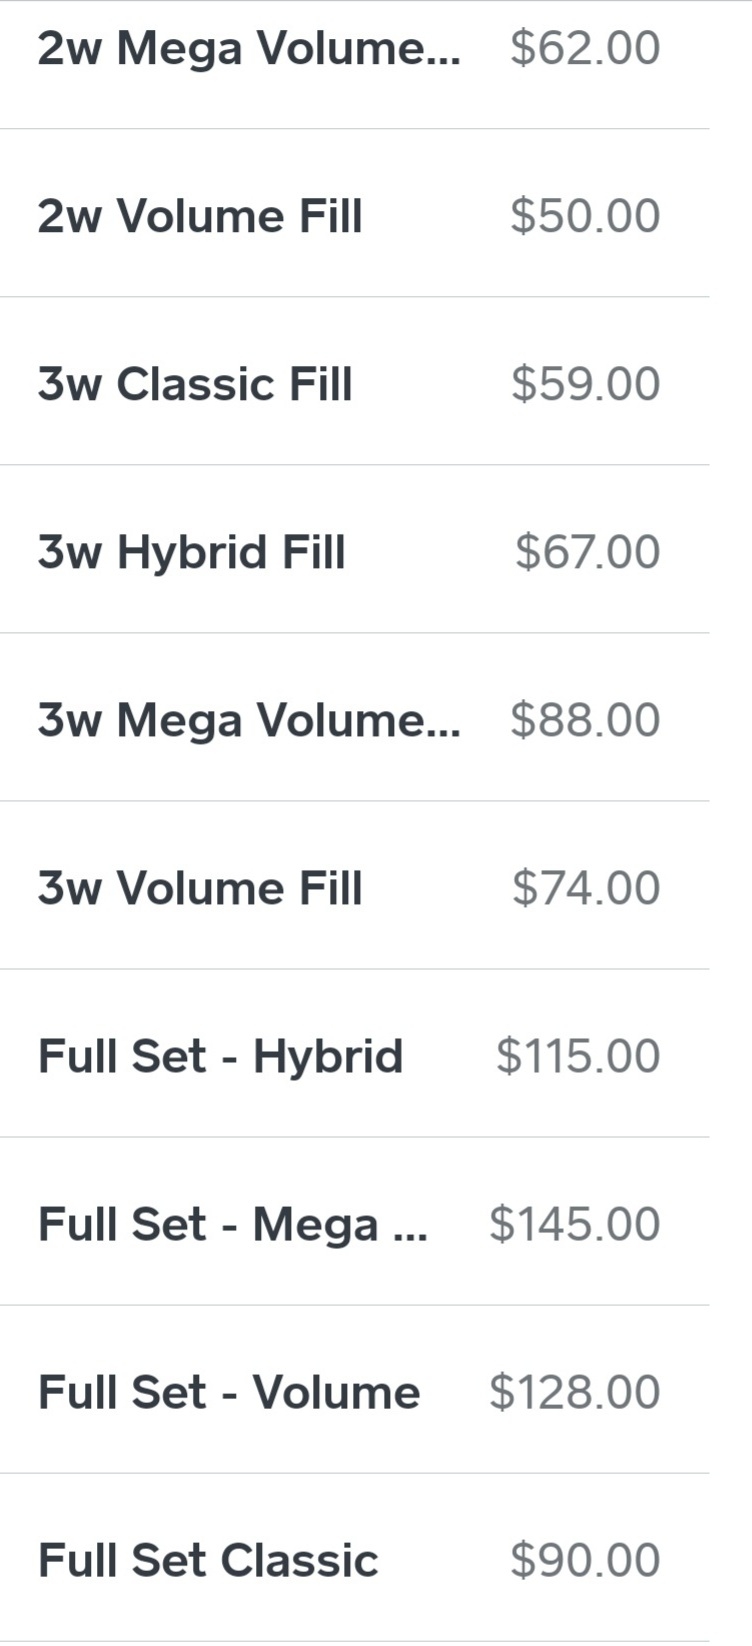The width and height of the screenshot is (752, 1646).
Task: Choose the 2w Volume Fill service
Action: click(200, 216)
